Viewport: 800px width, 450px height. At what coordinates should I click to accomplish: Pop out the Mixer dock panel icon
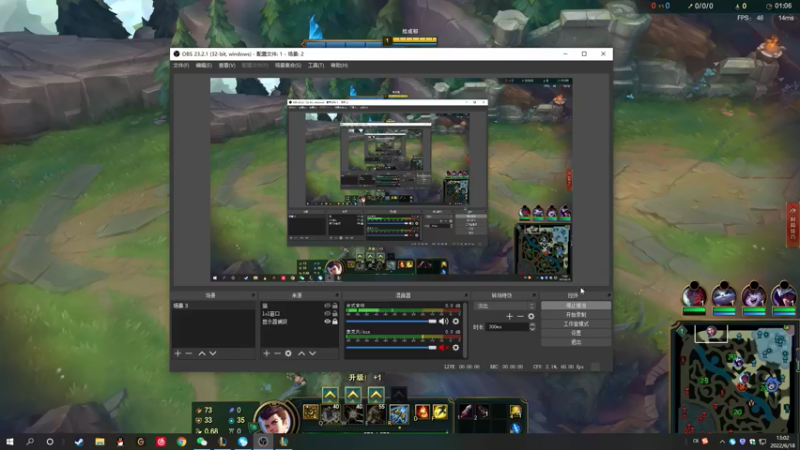(466, 295)
